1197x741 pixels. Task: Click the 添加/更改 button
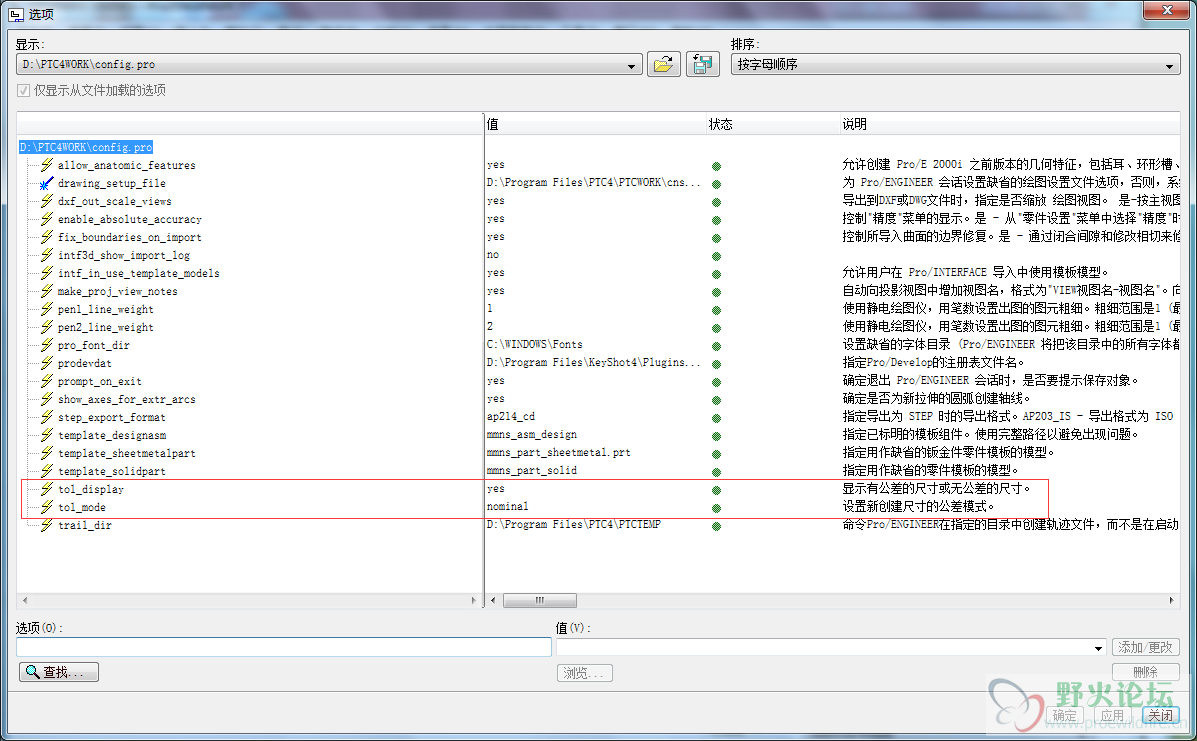tap(1146, 647)
